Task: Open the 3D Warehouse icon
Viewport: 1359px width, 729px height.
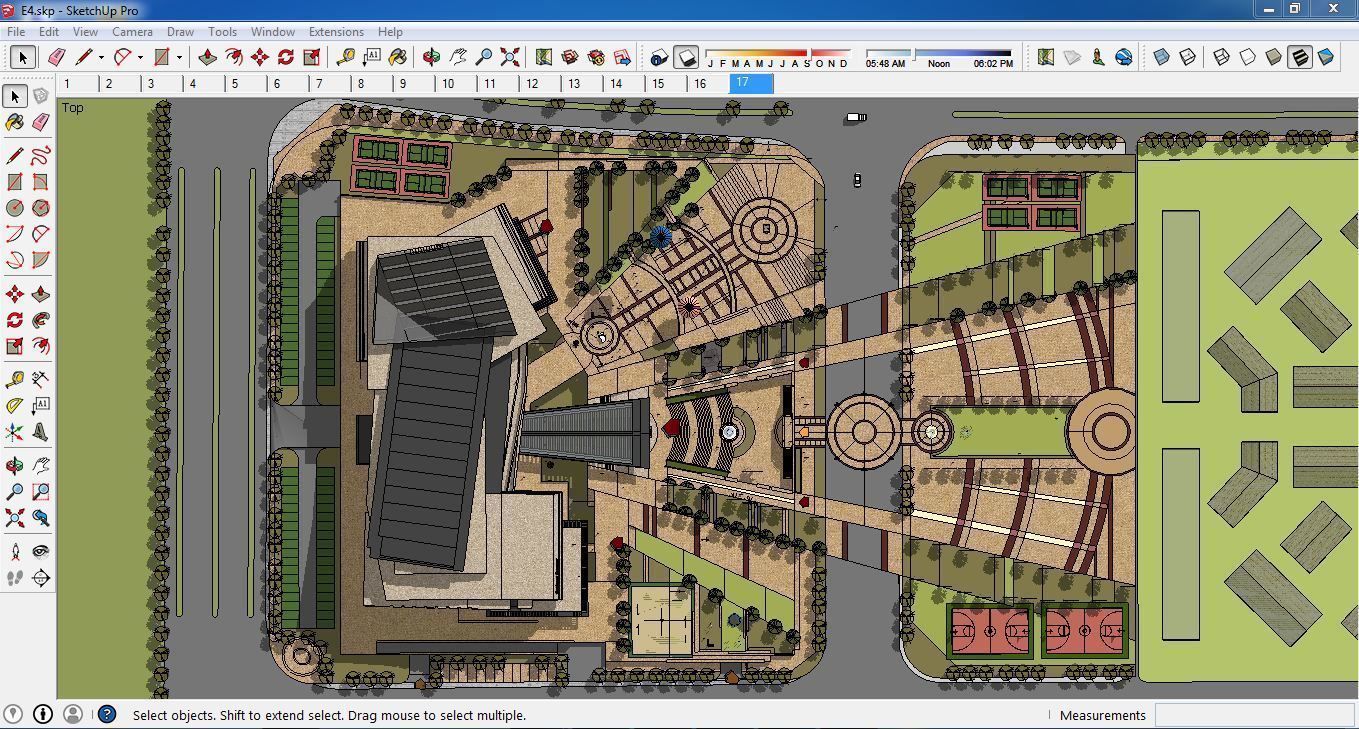Action: coord(570,57)
